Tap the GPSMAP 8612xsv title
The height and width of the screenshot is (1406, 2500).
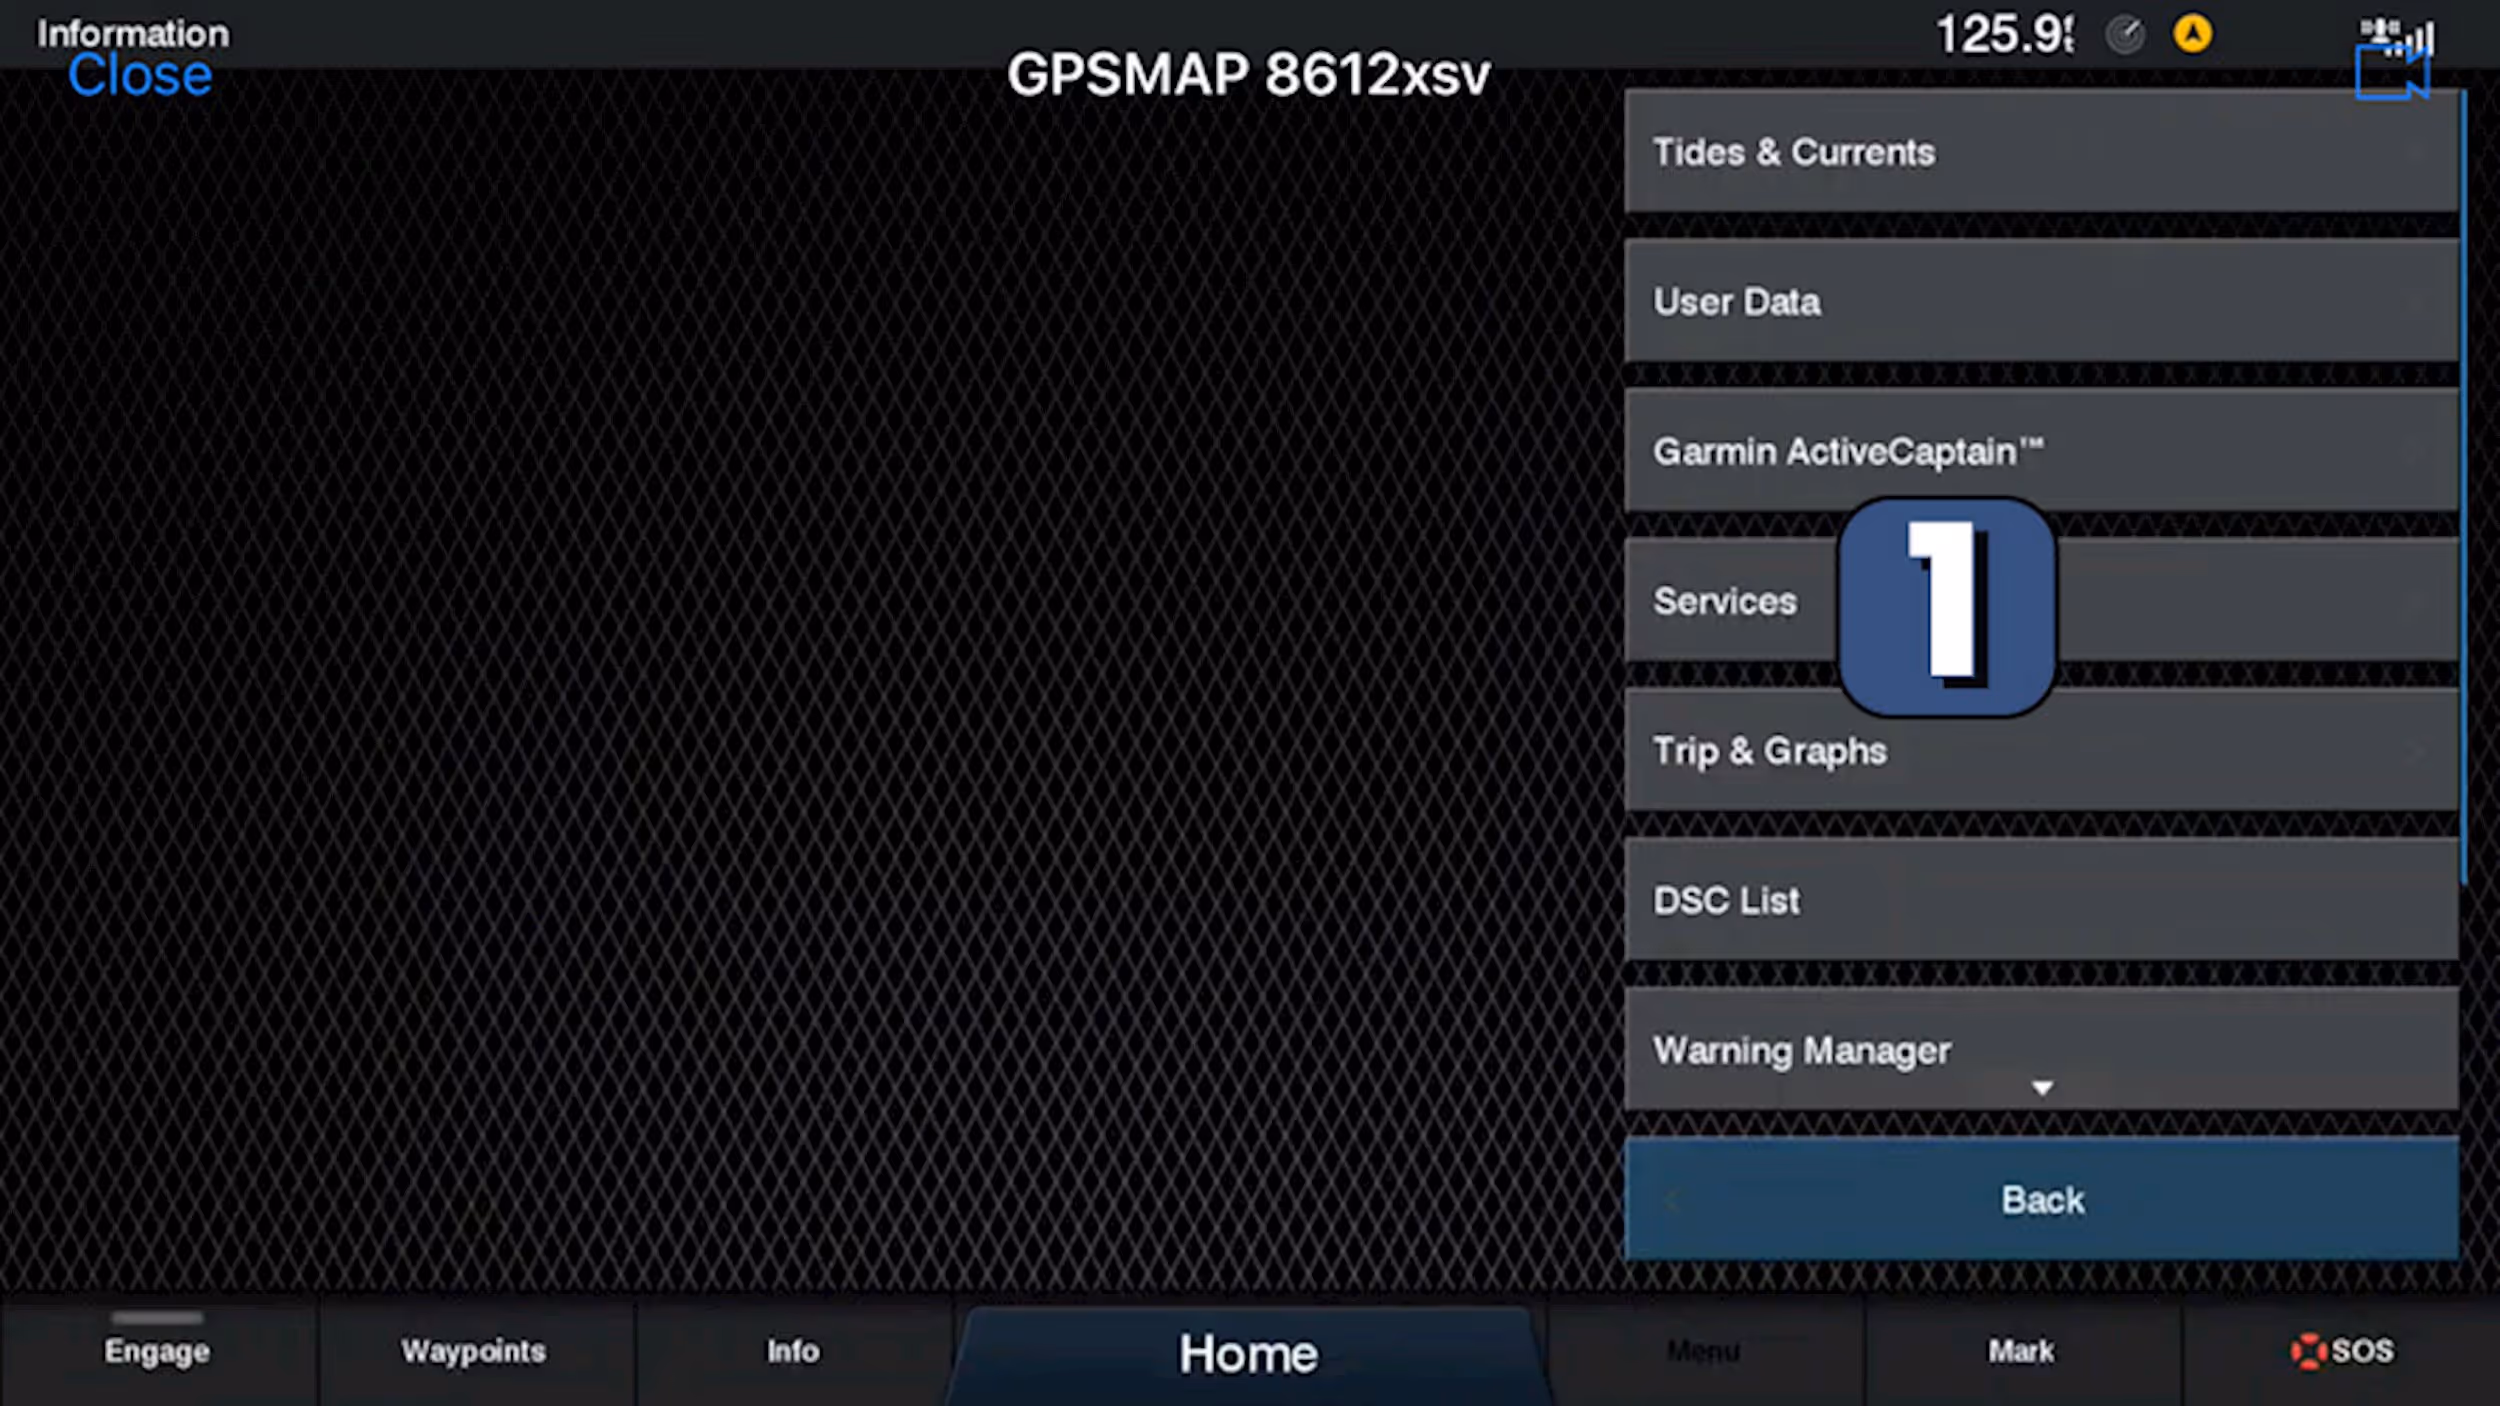pyautogui.click(x=1248, y=75)
